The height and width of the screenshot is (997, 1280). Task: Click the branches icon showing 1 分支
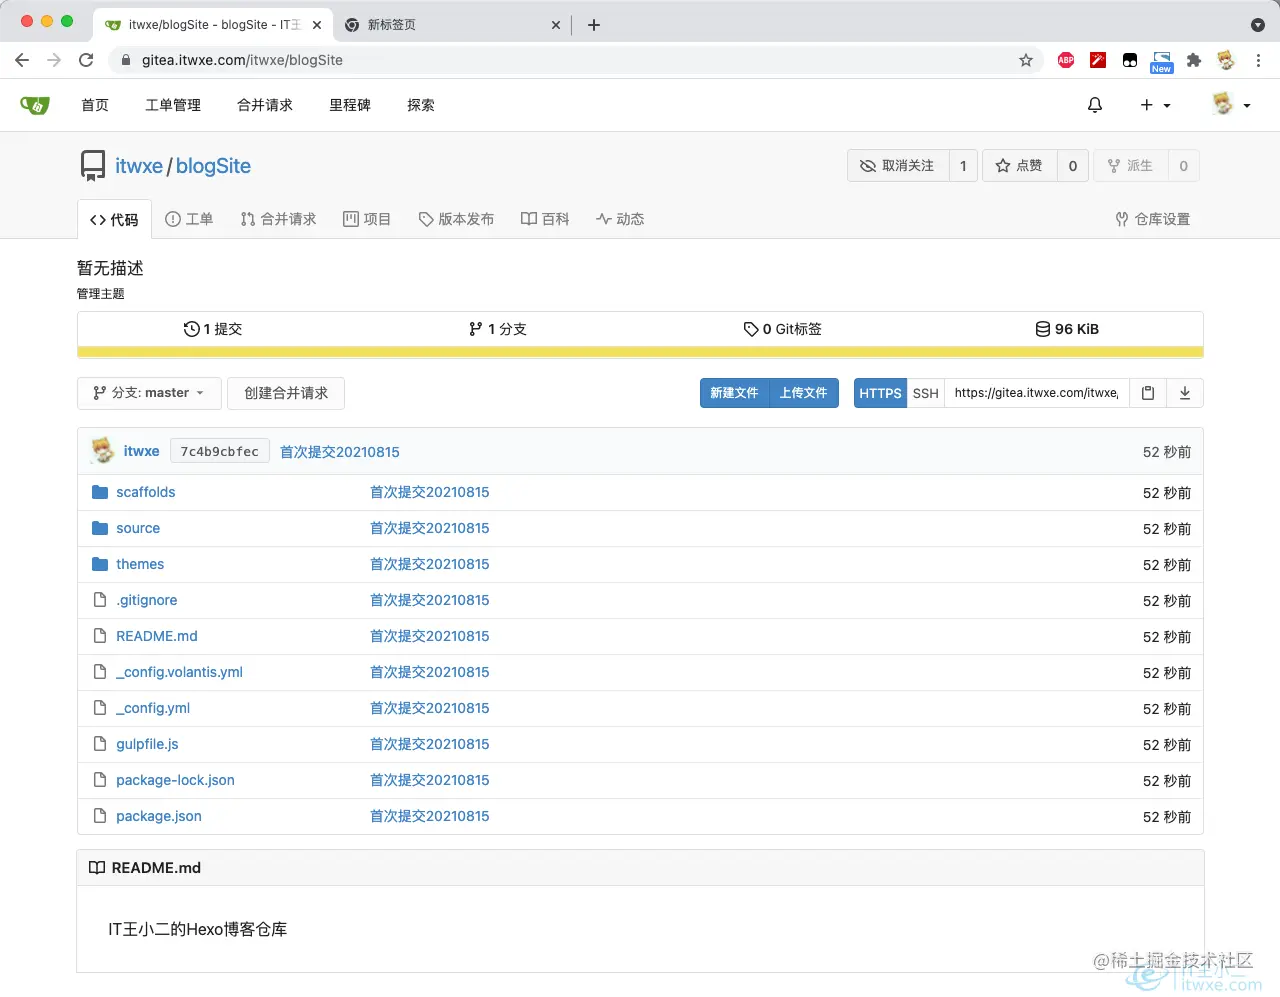(x=476, y=328)
